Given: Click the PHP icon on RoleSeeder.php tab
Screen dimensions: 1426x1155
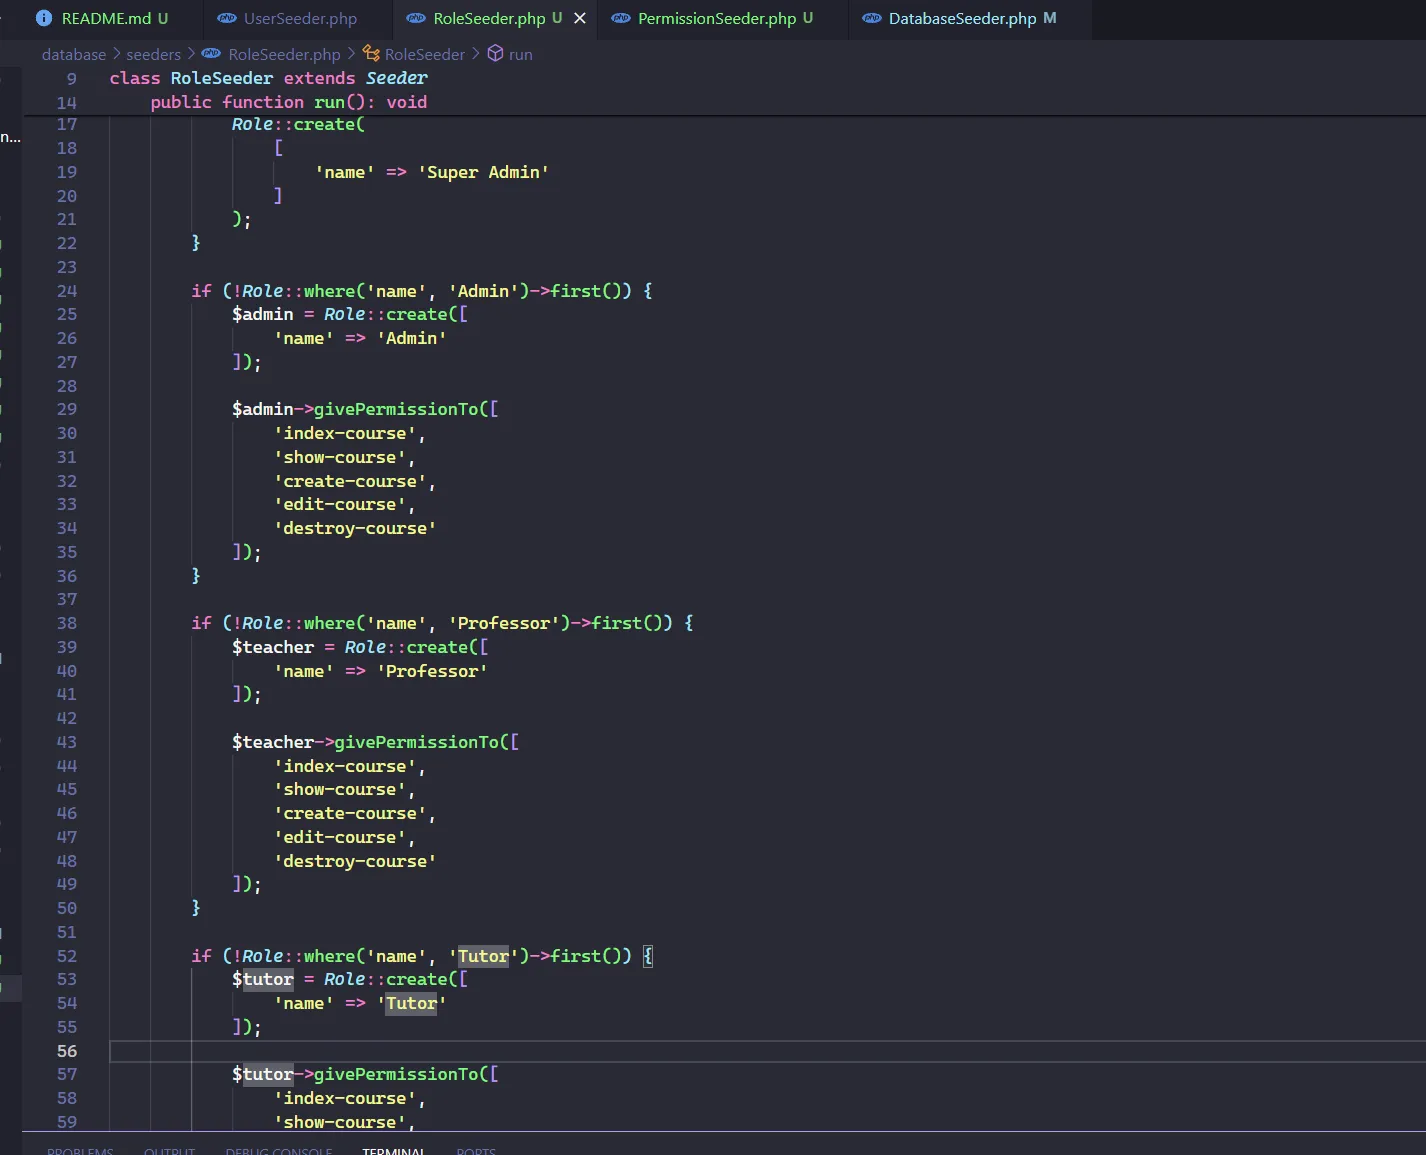Looking at the screenshot, I should (x=416, y=18).
